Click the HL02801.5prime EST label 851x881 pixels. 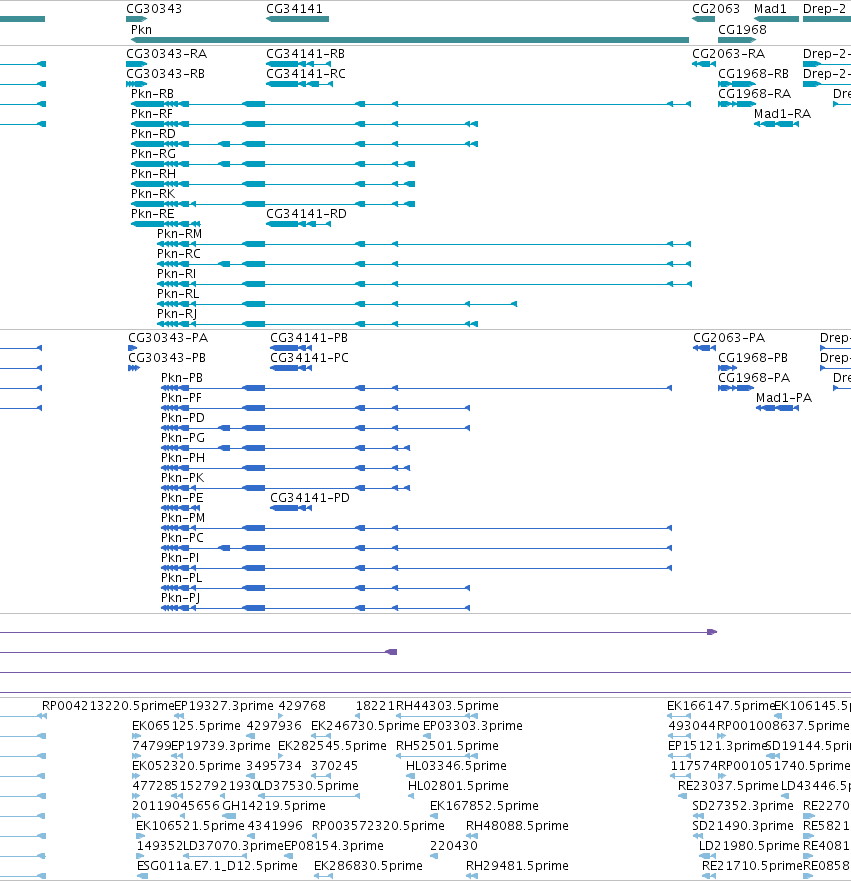458,785
